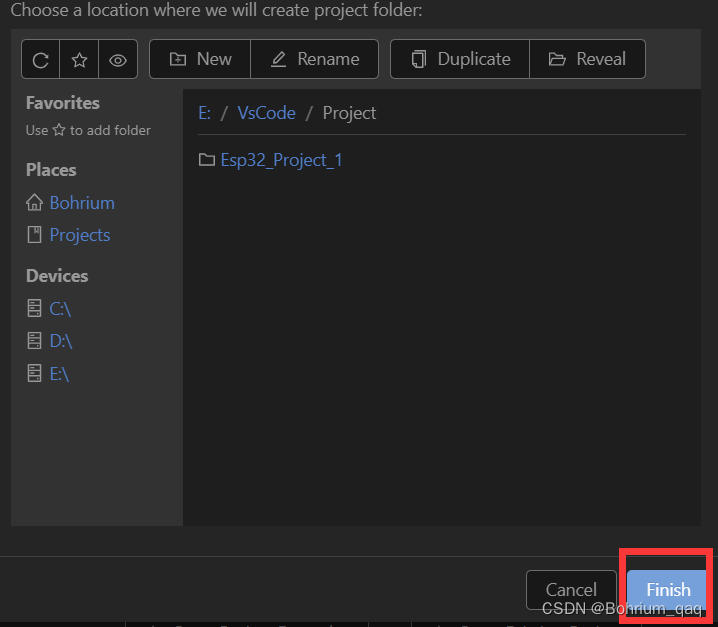Click the Devices section heading
718x627 pixels.
(x=57, y=276)
